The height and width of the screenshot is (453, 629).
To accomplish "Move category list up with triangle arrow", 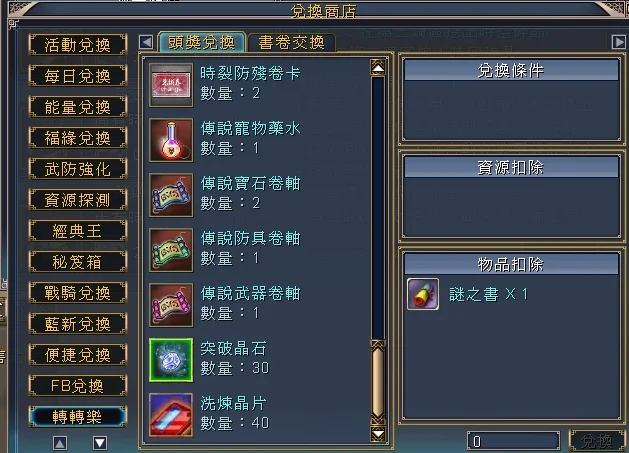I will [x=60, y=443].
